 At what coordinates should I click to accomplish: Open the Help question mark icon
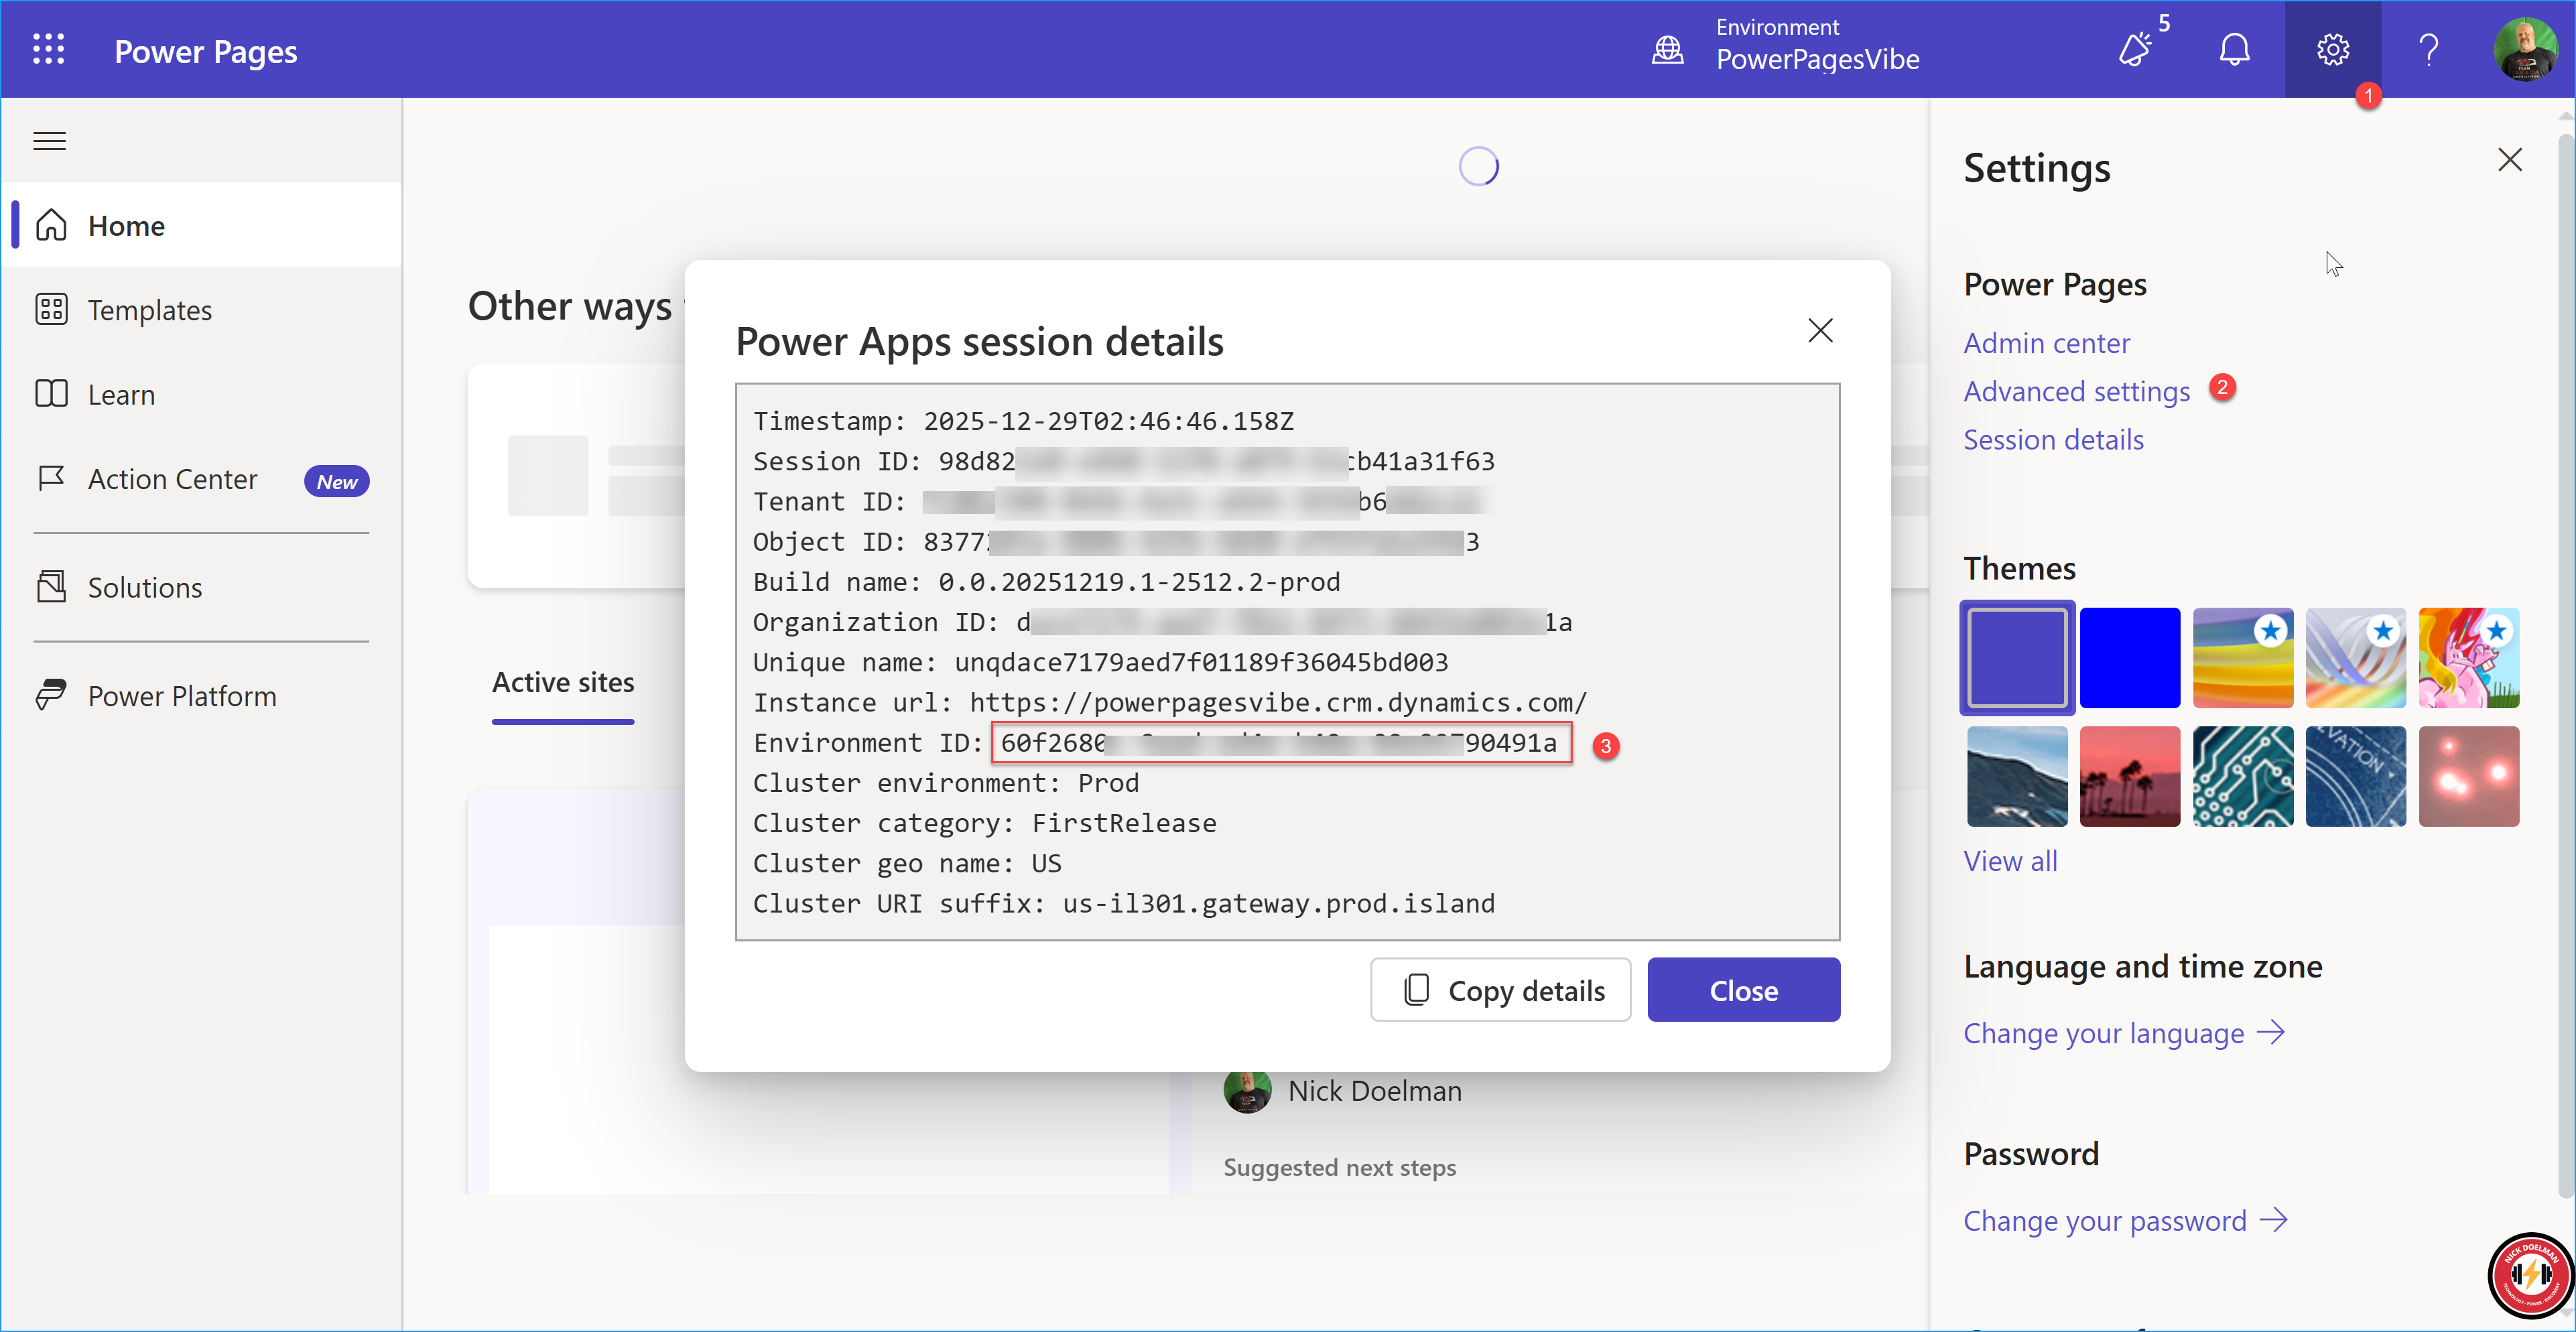click(x=2429, y=49)
